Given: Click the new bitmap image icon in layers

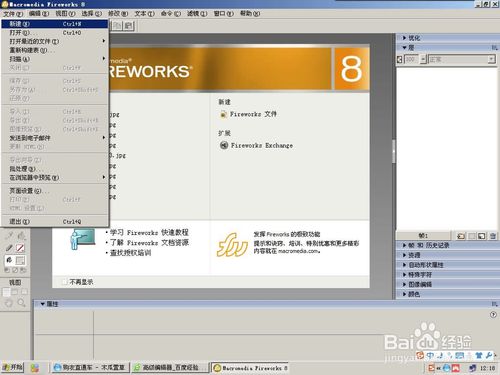Looking at the screenshot, I should coord(482,236).
